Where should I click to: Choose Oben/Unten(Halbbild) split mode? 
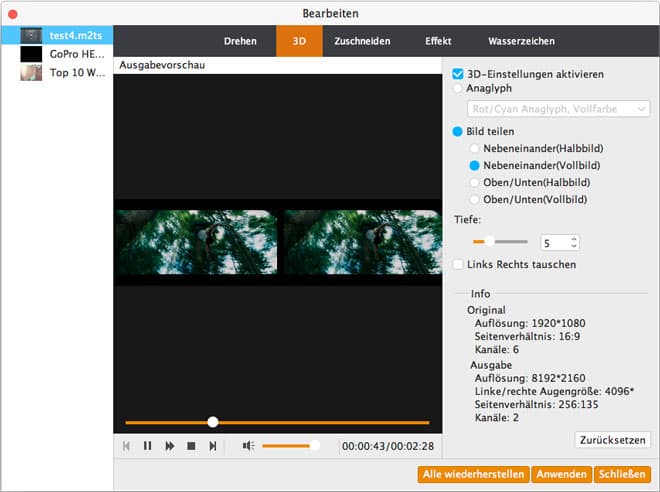click(x=476, y=183)
